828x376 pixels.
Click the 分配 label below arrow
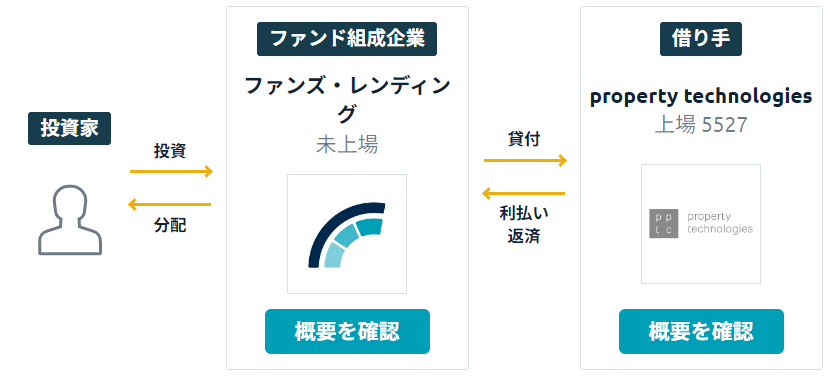pyautogui.click(x=170, y=226)
